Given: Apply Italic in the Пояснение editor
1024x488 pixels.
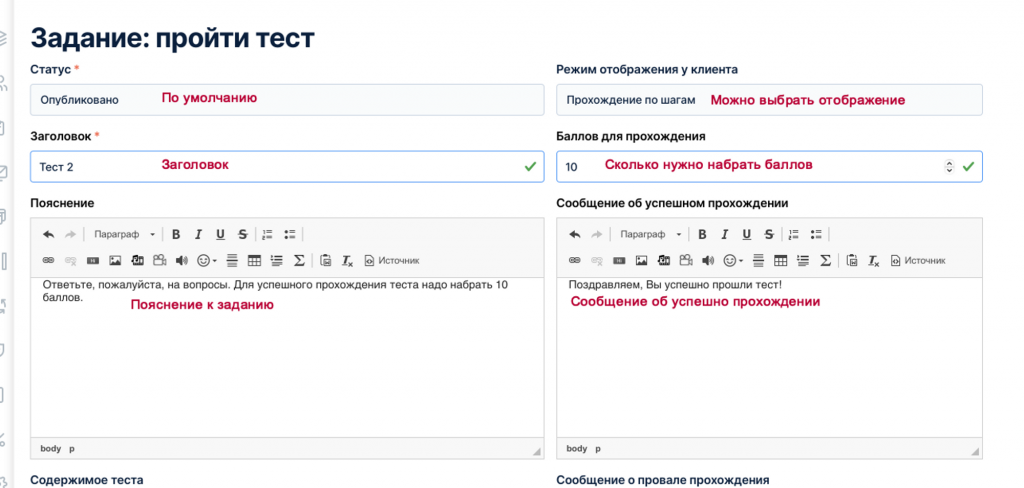Looking at the screenshot, I should click(x=198, y=235).
